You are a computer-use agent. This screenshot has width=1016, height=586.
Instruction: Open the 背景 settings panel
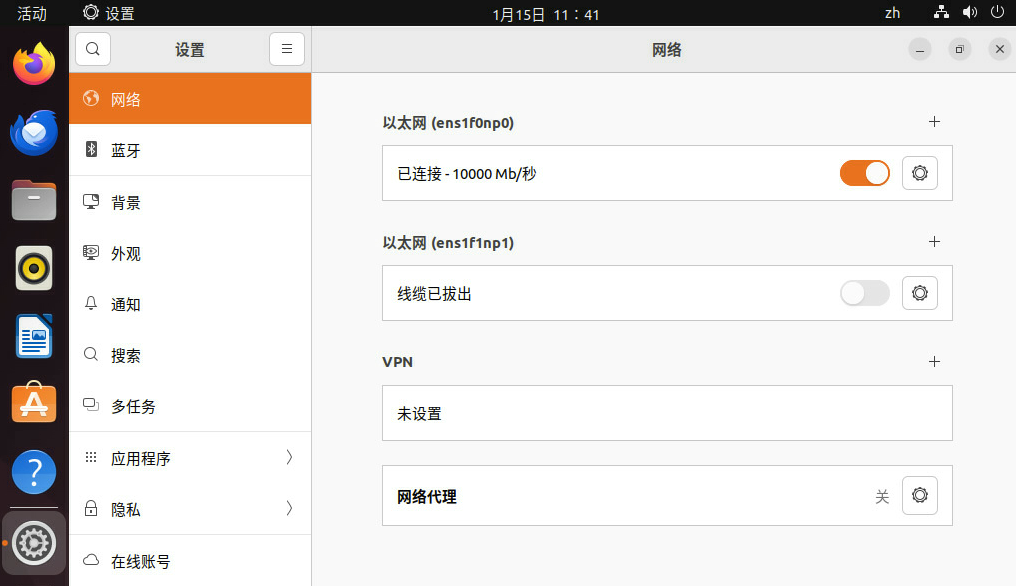tap(190, 202)
